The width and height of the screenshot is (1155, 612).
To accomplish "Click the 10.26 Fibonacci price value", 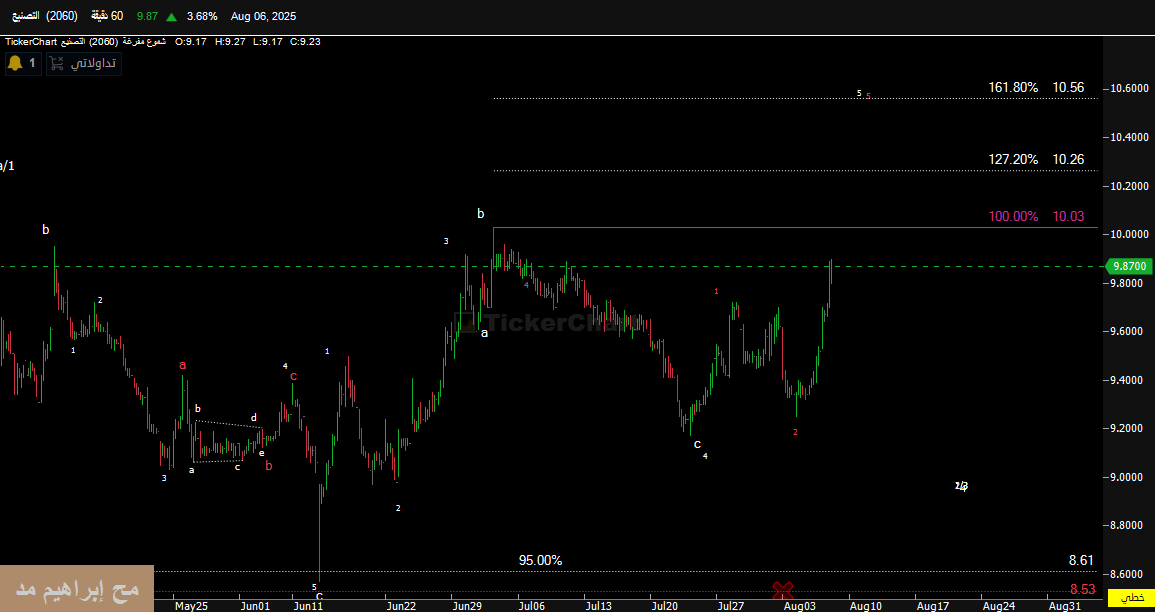I will tap(1068, 160).
